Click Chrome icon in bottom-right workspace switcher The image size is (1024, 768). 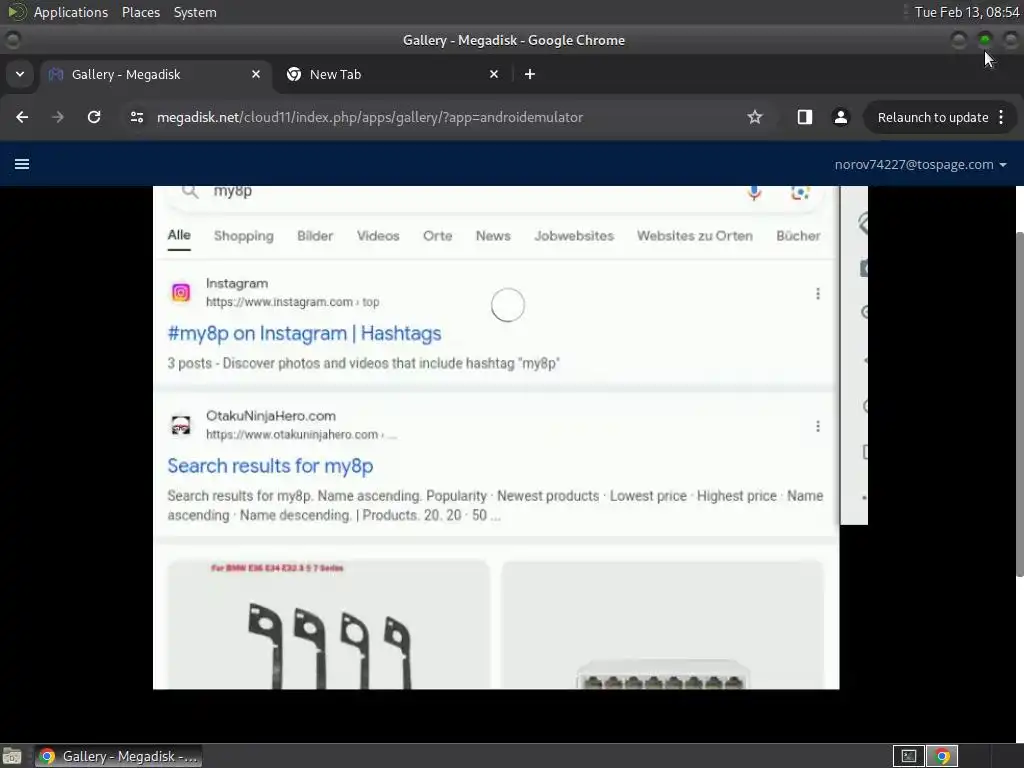point(942,756)
